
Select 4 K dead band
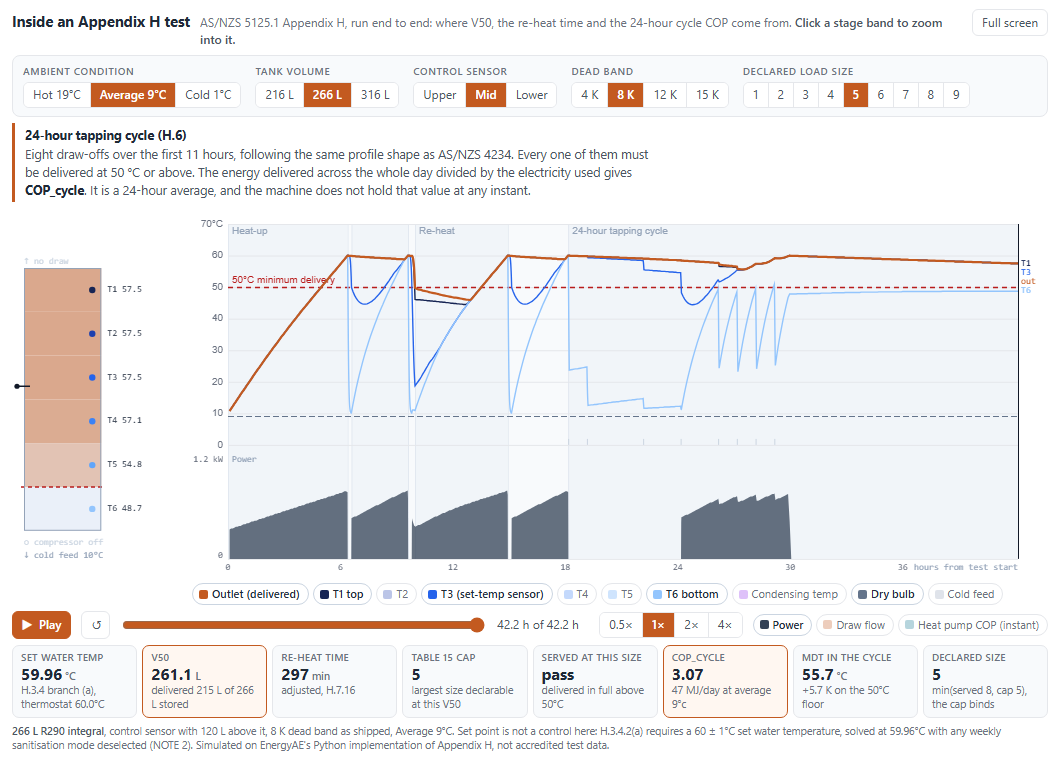(x=589, y=95)
